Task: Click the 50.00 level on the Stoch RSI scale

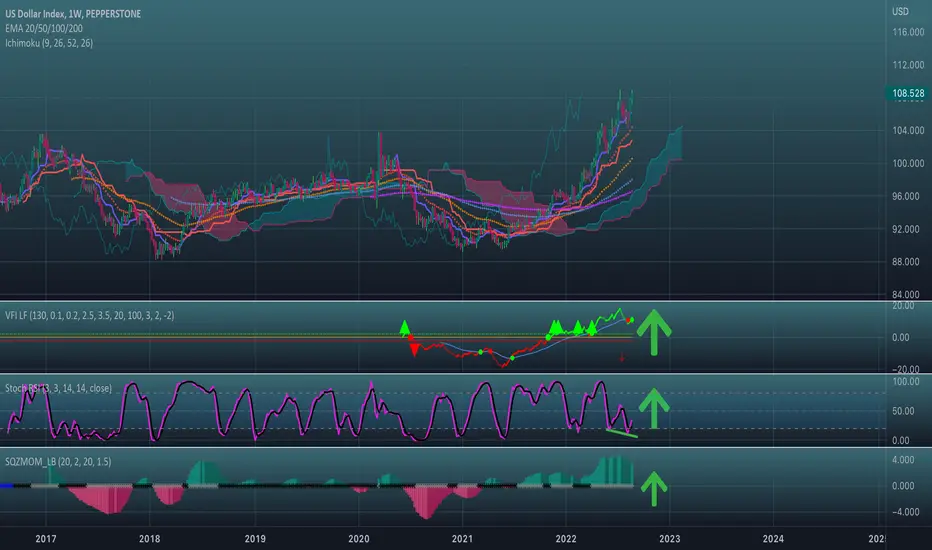Action: click(x=901, y=411)
